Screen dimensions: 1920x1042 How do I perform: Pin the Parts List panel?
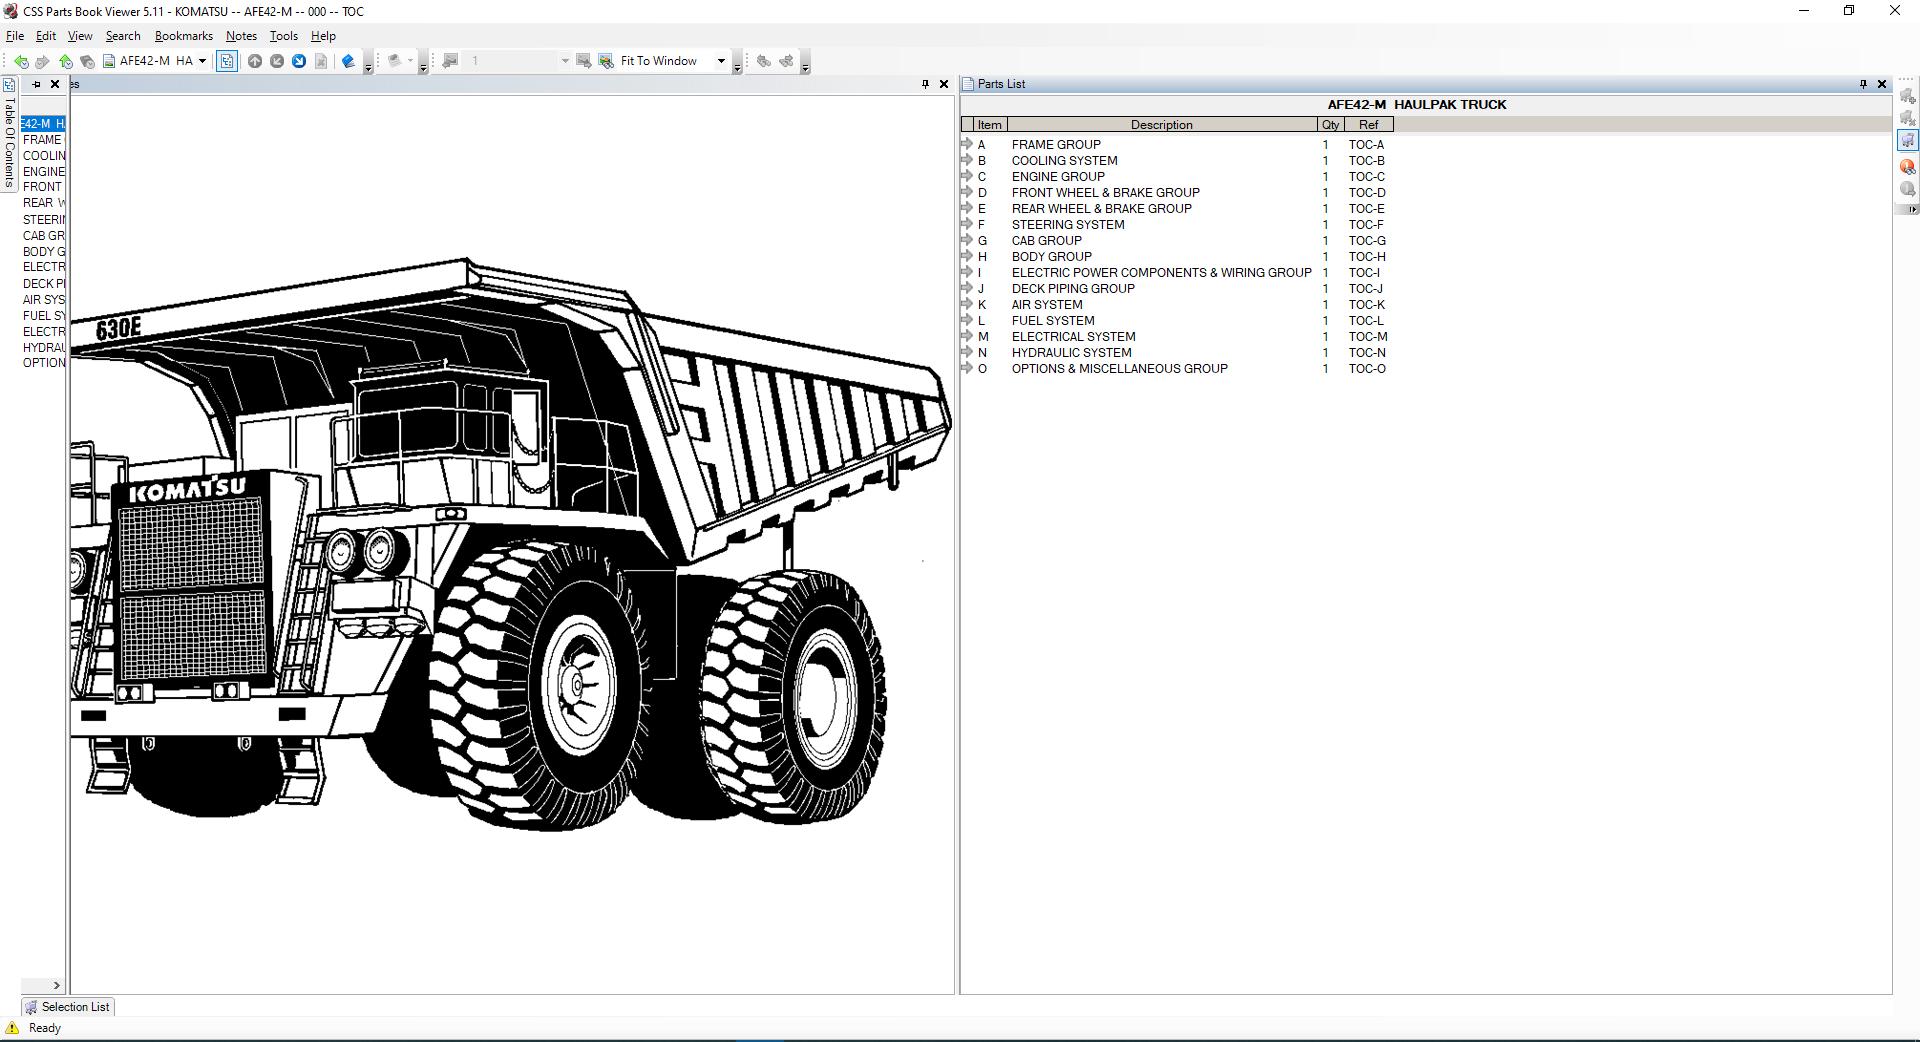coord(1863,84)
